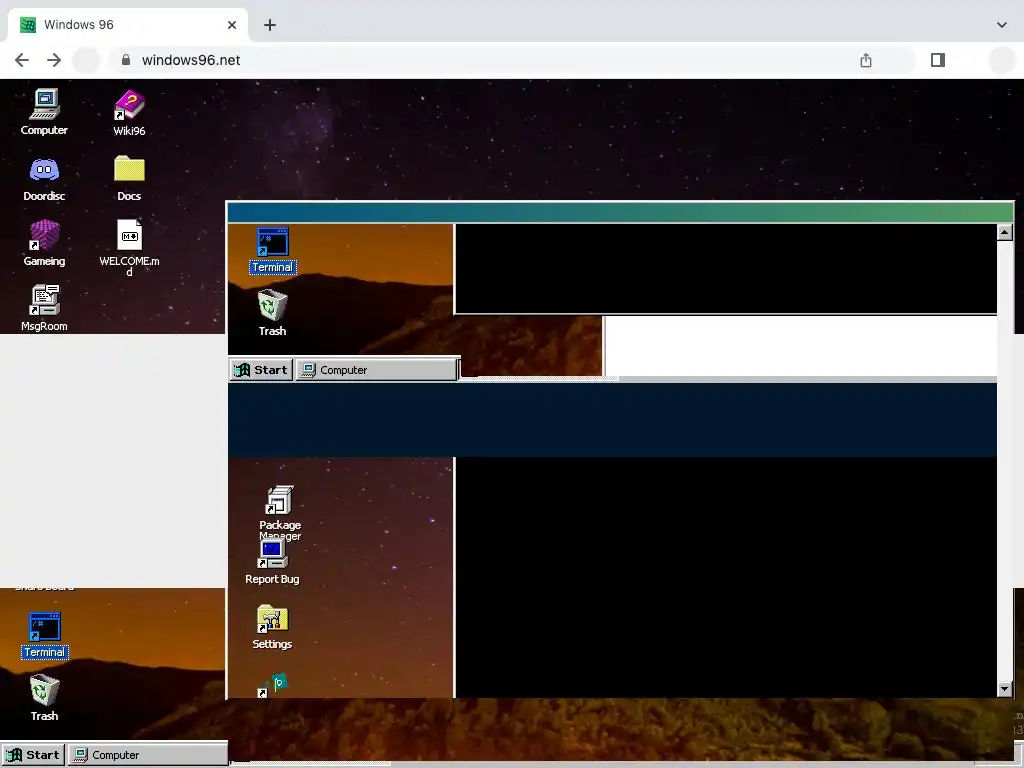The width and height of the screenshot is (1024, 768).
Task: Click the browser share icon
Action: pyautogui.click(x=866, y=60)
